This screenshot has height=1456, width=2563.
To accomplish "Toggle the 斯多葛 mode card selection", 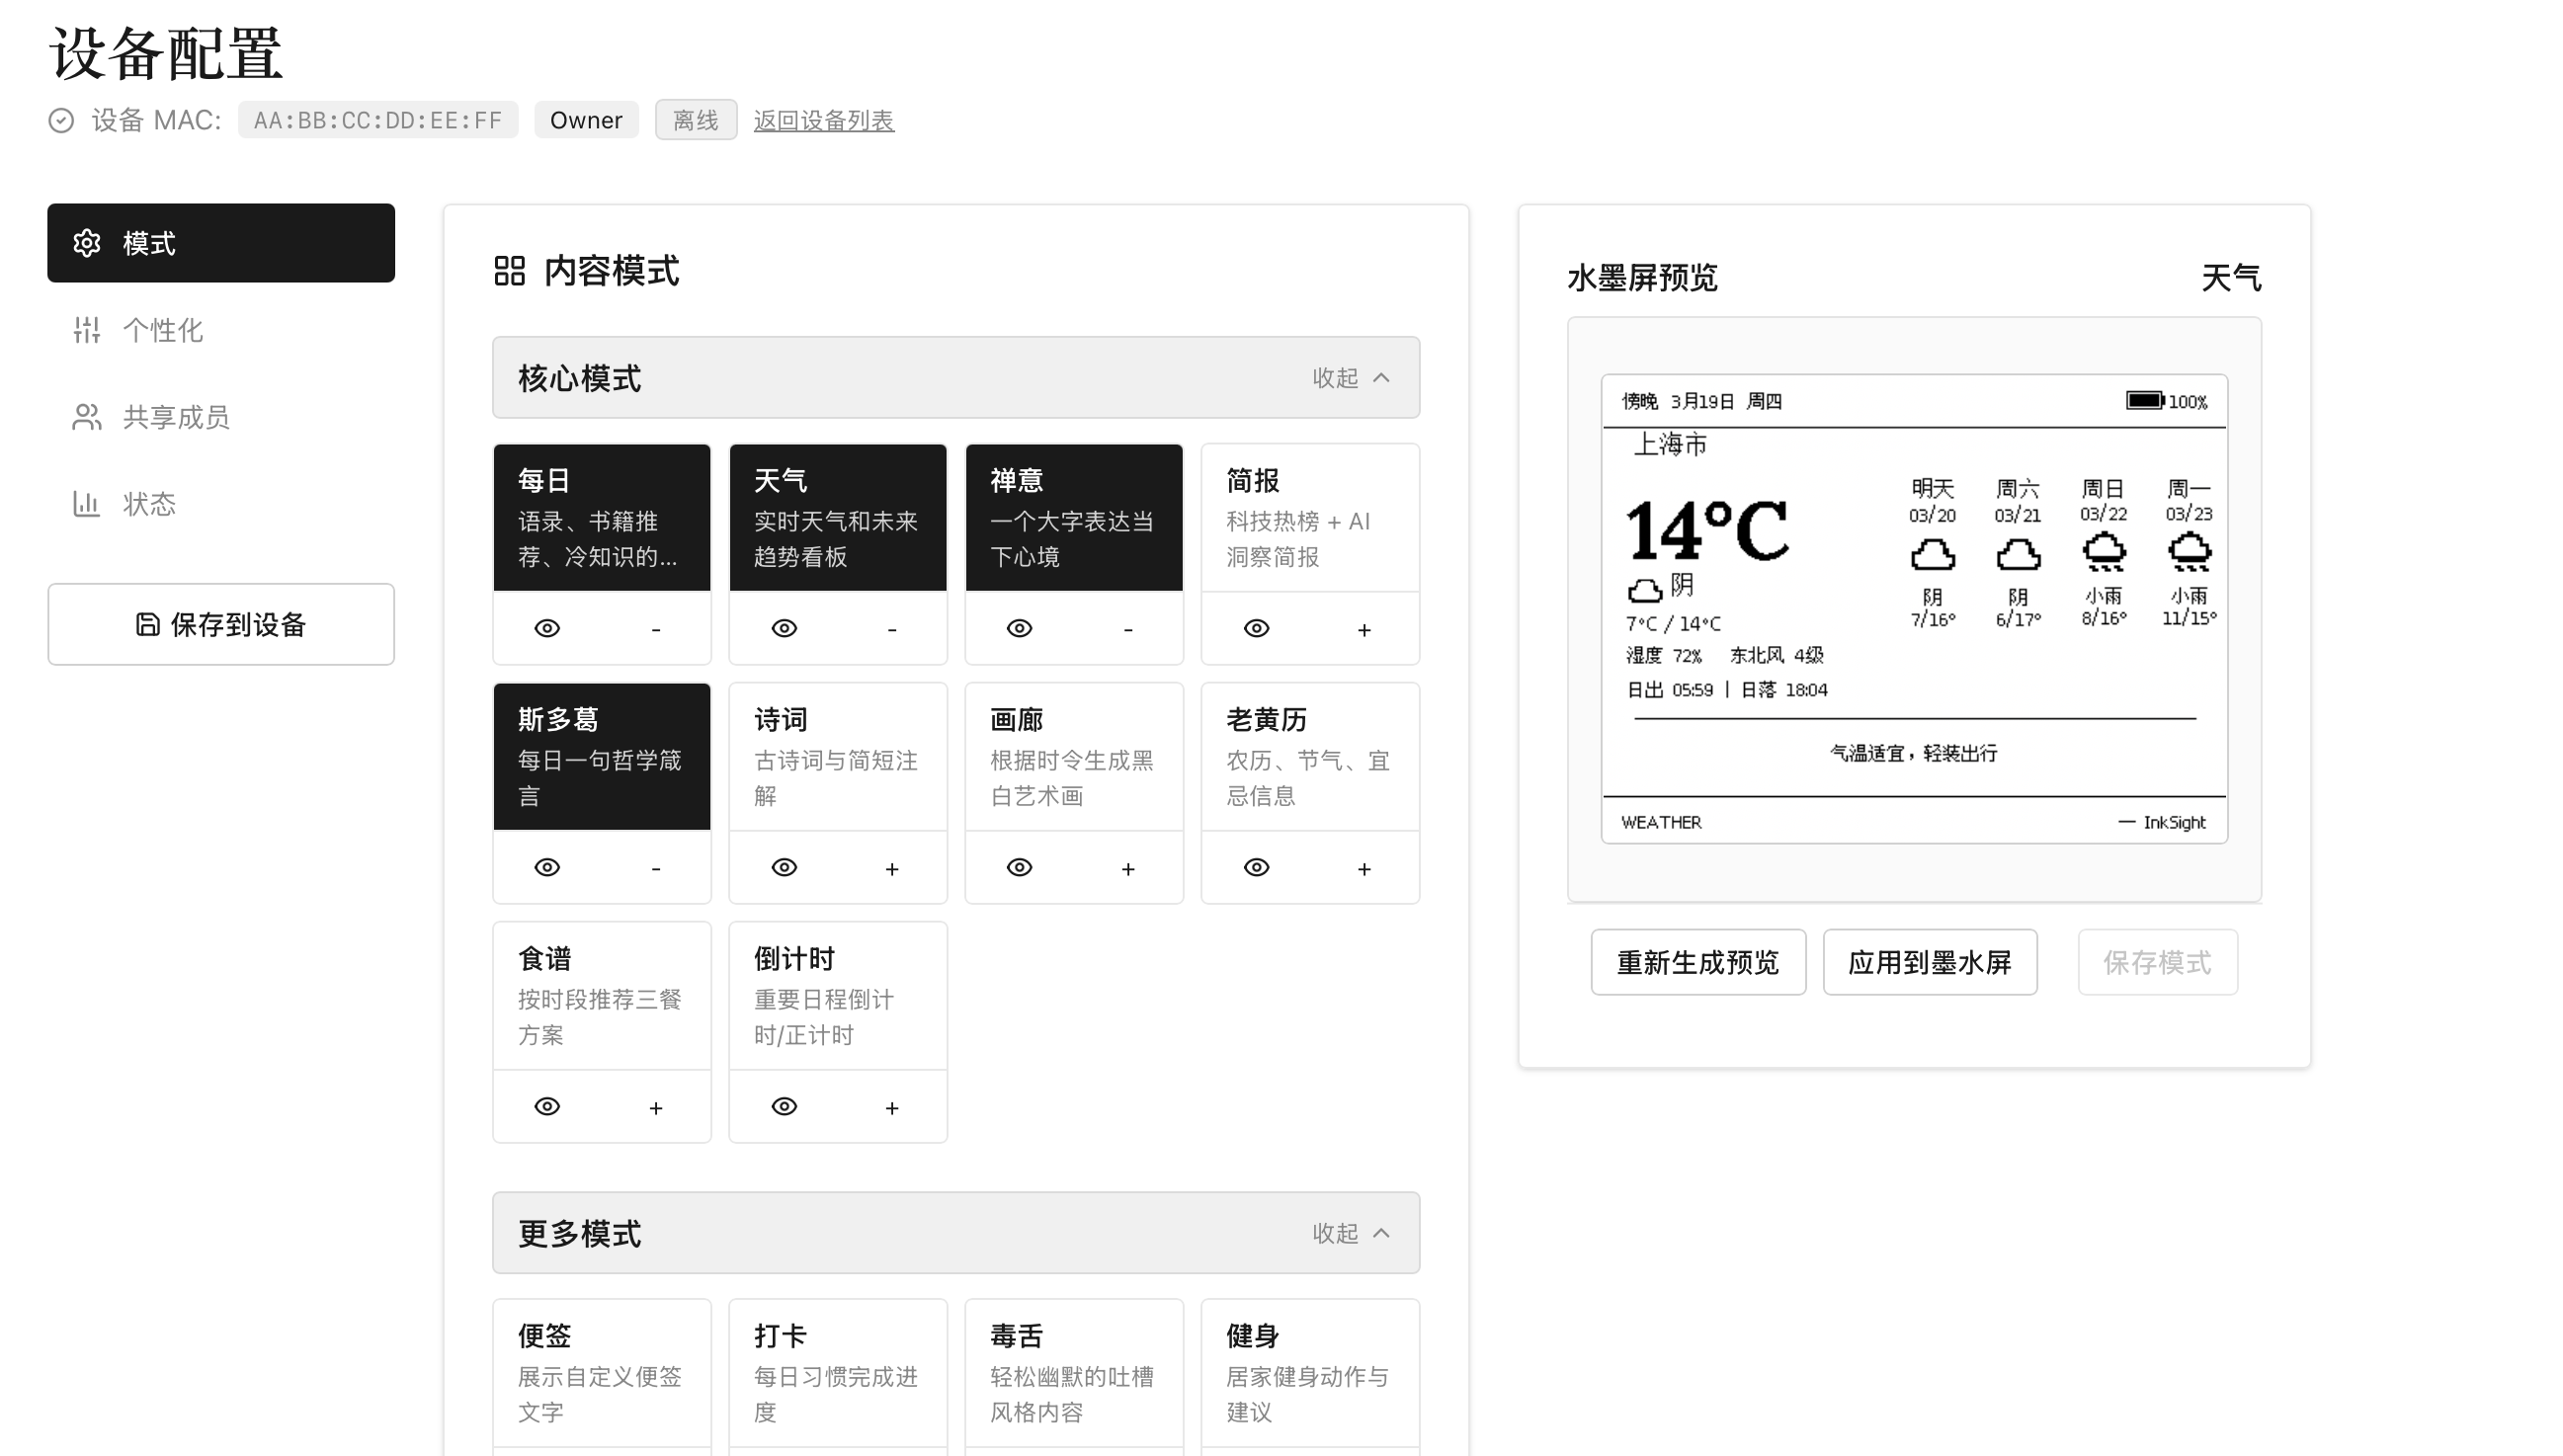I will pyautogui.click(x=601, y=756).
